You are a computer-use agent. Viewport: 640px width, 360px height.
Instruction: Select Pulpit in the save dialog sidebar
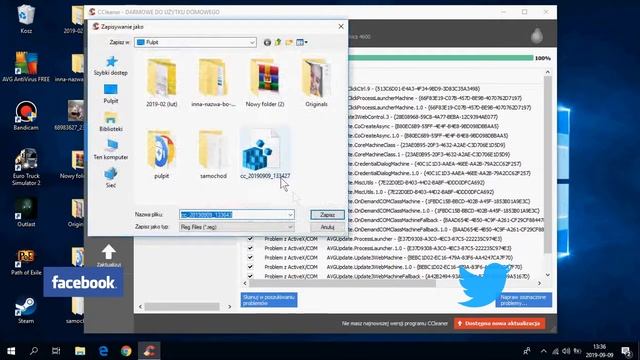111,94
